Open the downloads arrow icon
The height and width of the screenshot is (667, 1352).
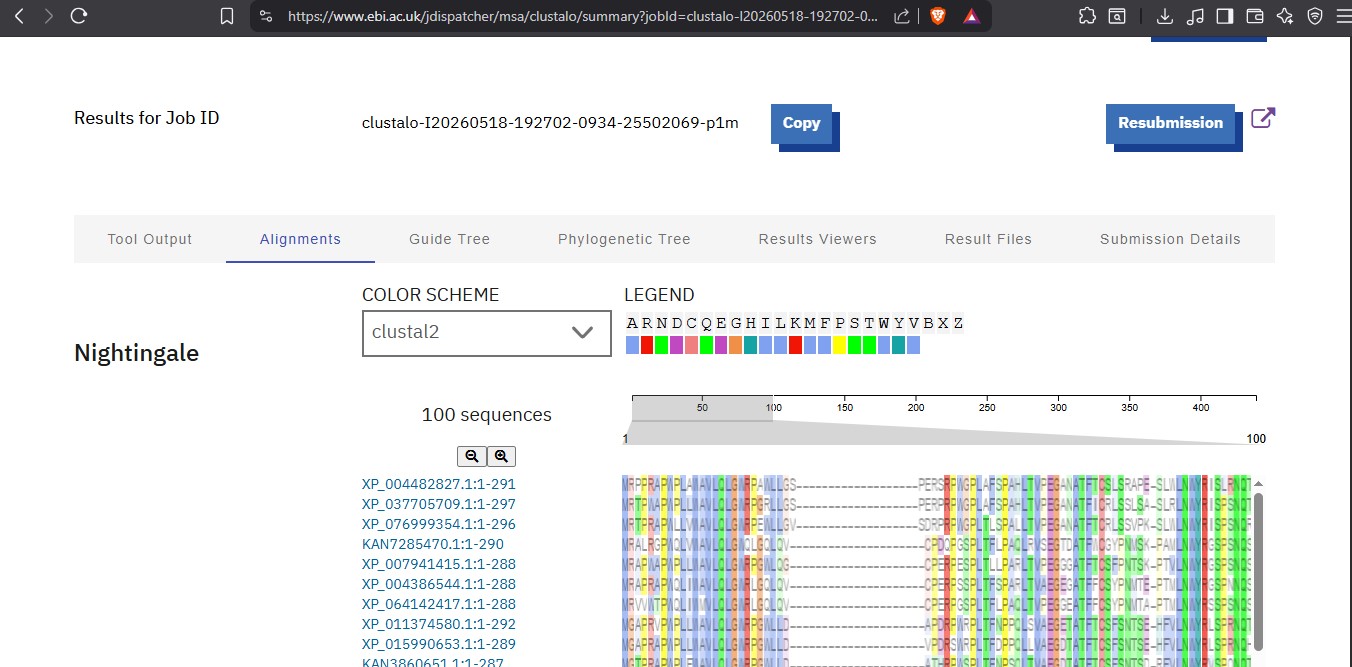pos(1164,16)
